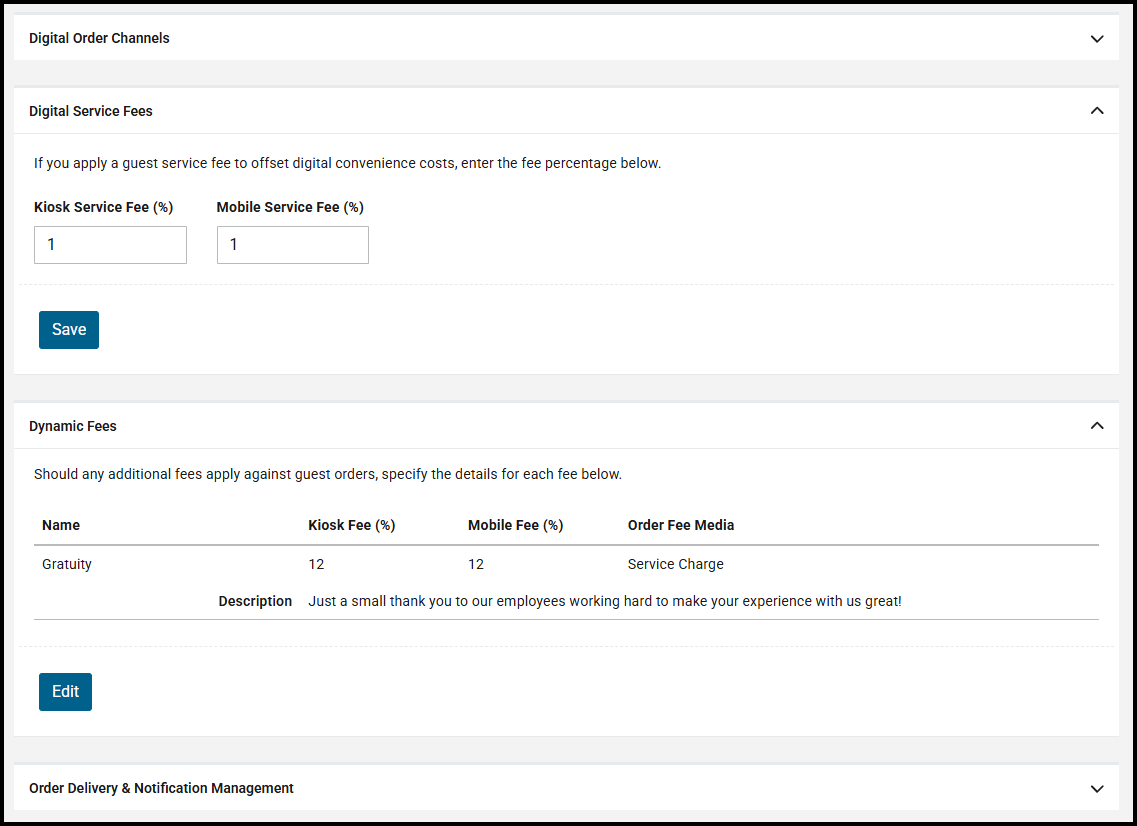
Task: Click the Service Charge media value
Action: (675, 564)
